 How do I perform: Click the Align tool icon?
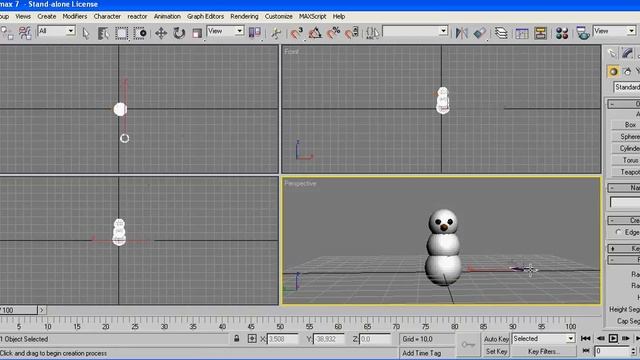tap(480, 33)
